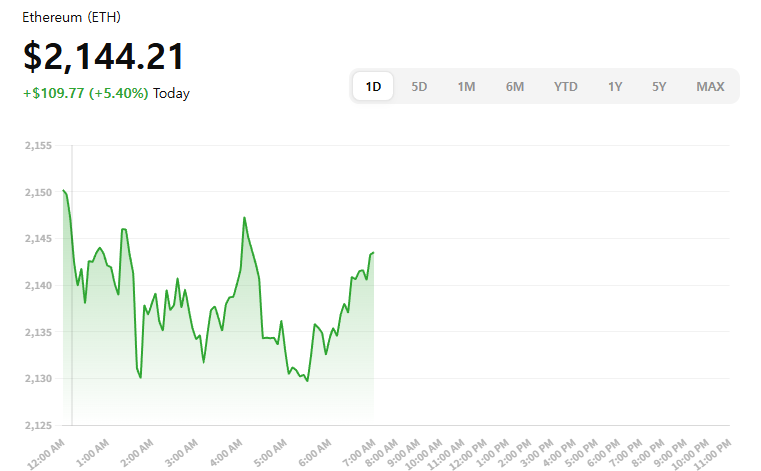Switch chart to 6M range
This screenshot has width=761, height=471.
pyautogui.click(x=514, y=86)
